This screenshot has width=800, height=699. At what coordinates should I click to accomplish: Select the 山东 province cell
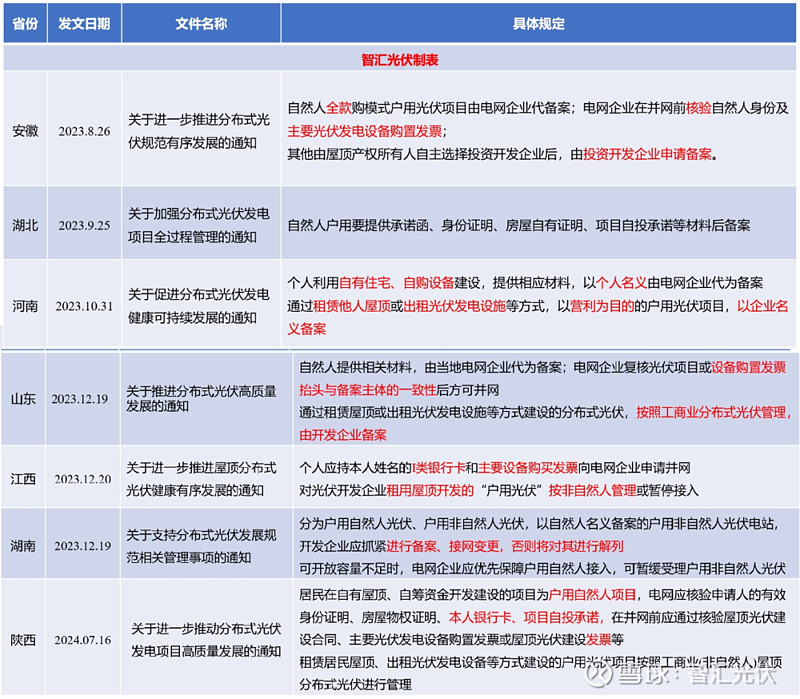coord(23,398)
